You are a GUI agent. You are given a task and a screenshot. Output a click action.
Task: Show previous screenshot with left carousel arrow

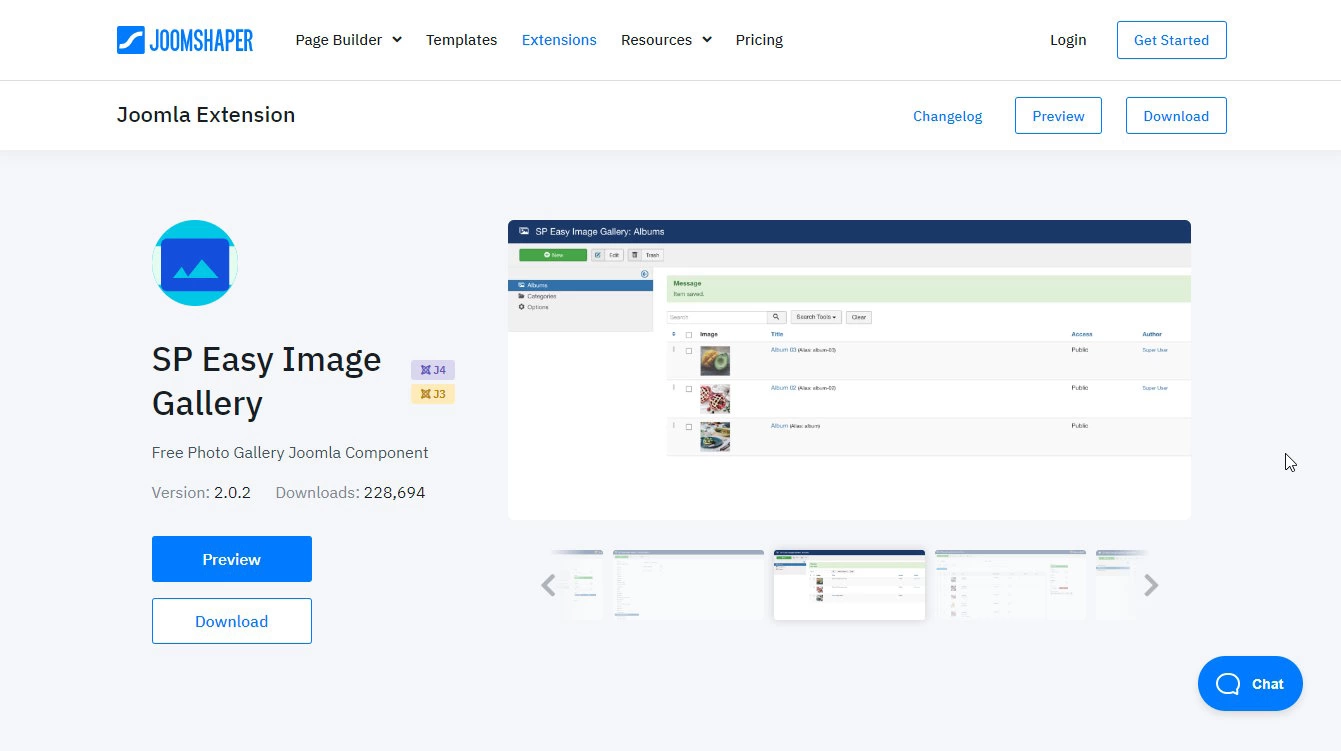[x=548, y=585]
